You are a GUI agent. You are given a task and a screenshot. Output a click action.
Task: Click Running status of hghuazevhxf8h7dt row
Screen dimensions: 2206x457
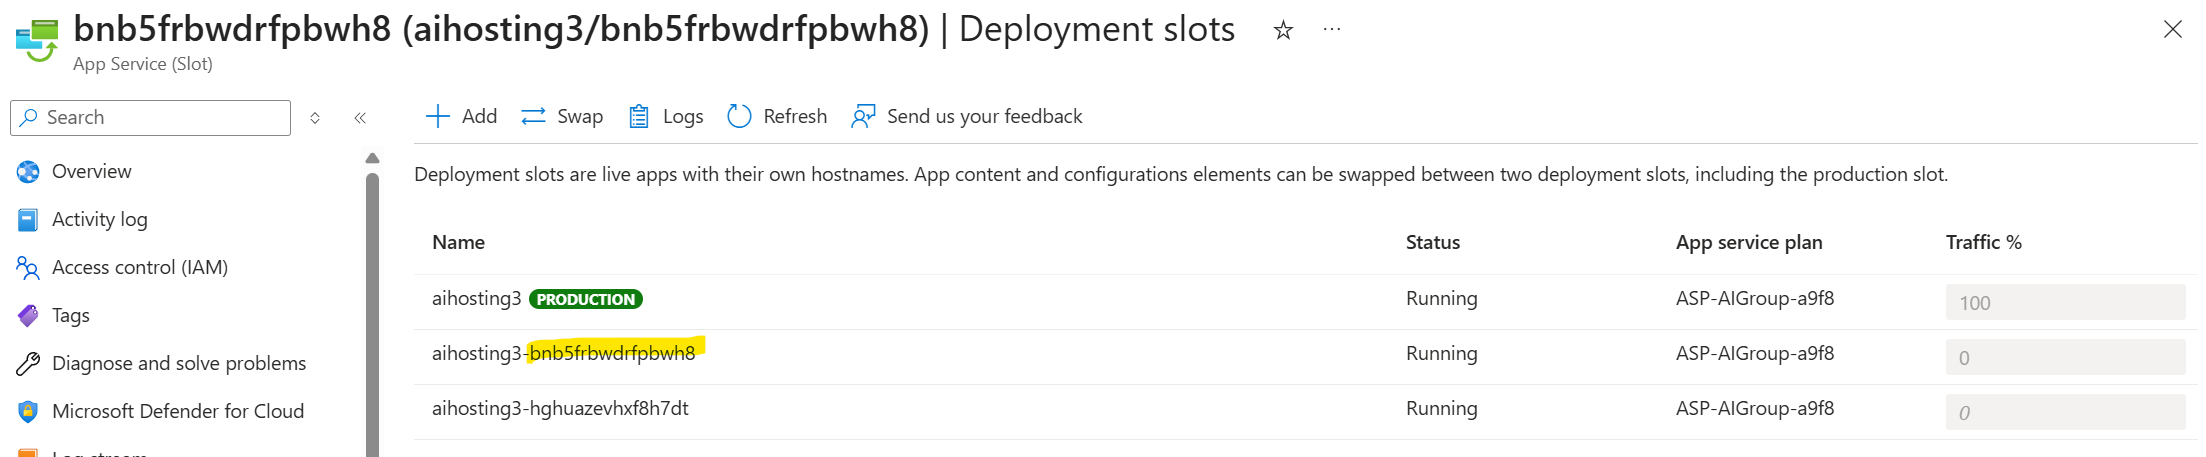point(1441,408)
